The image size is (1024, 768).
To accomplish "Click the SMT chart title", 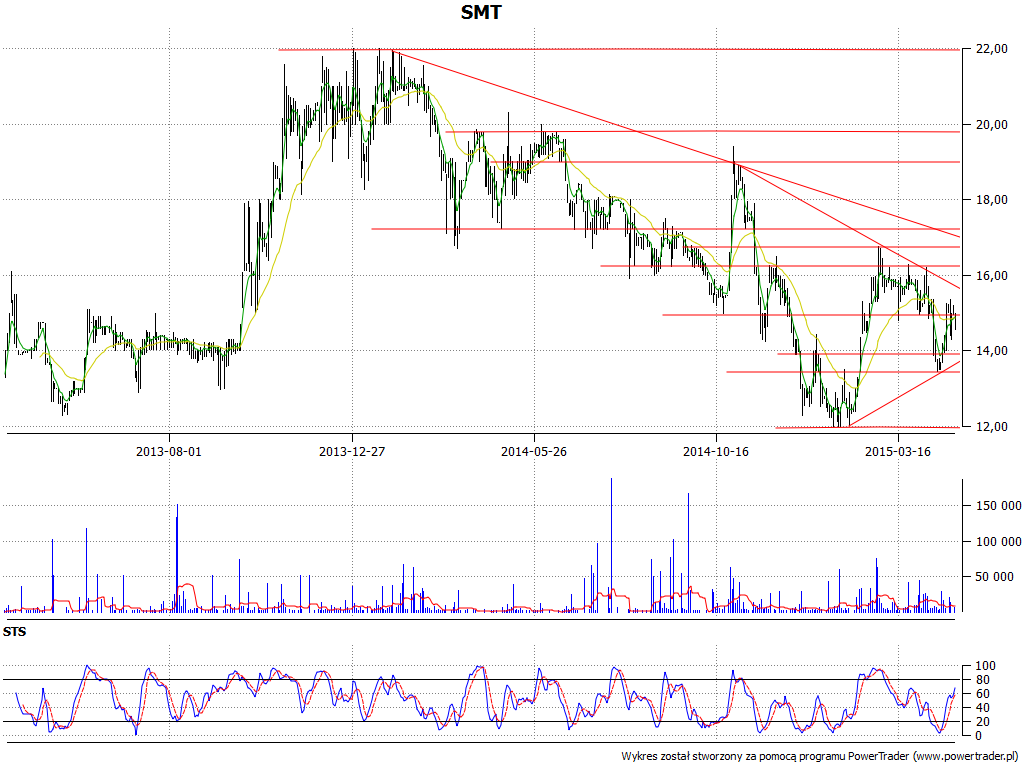I will 481,12.
